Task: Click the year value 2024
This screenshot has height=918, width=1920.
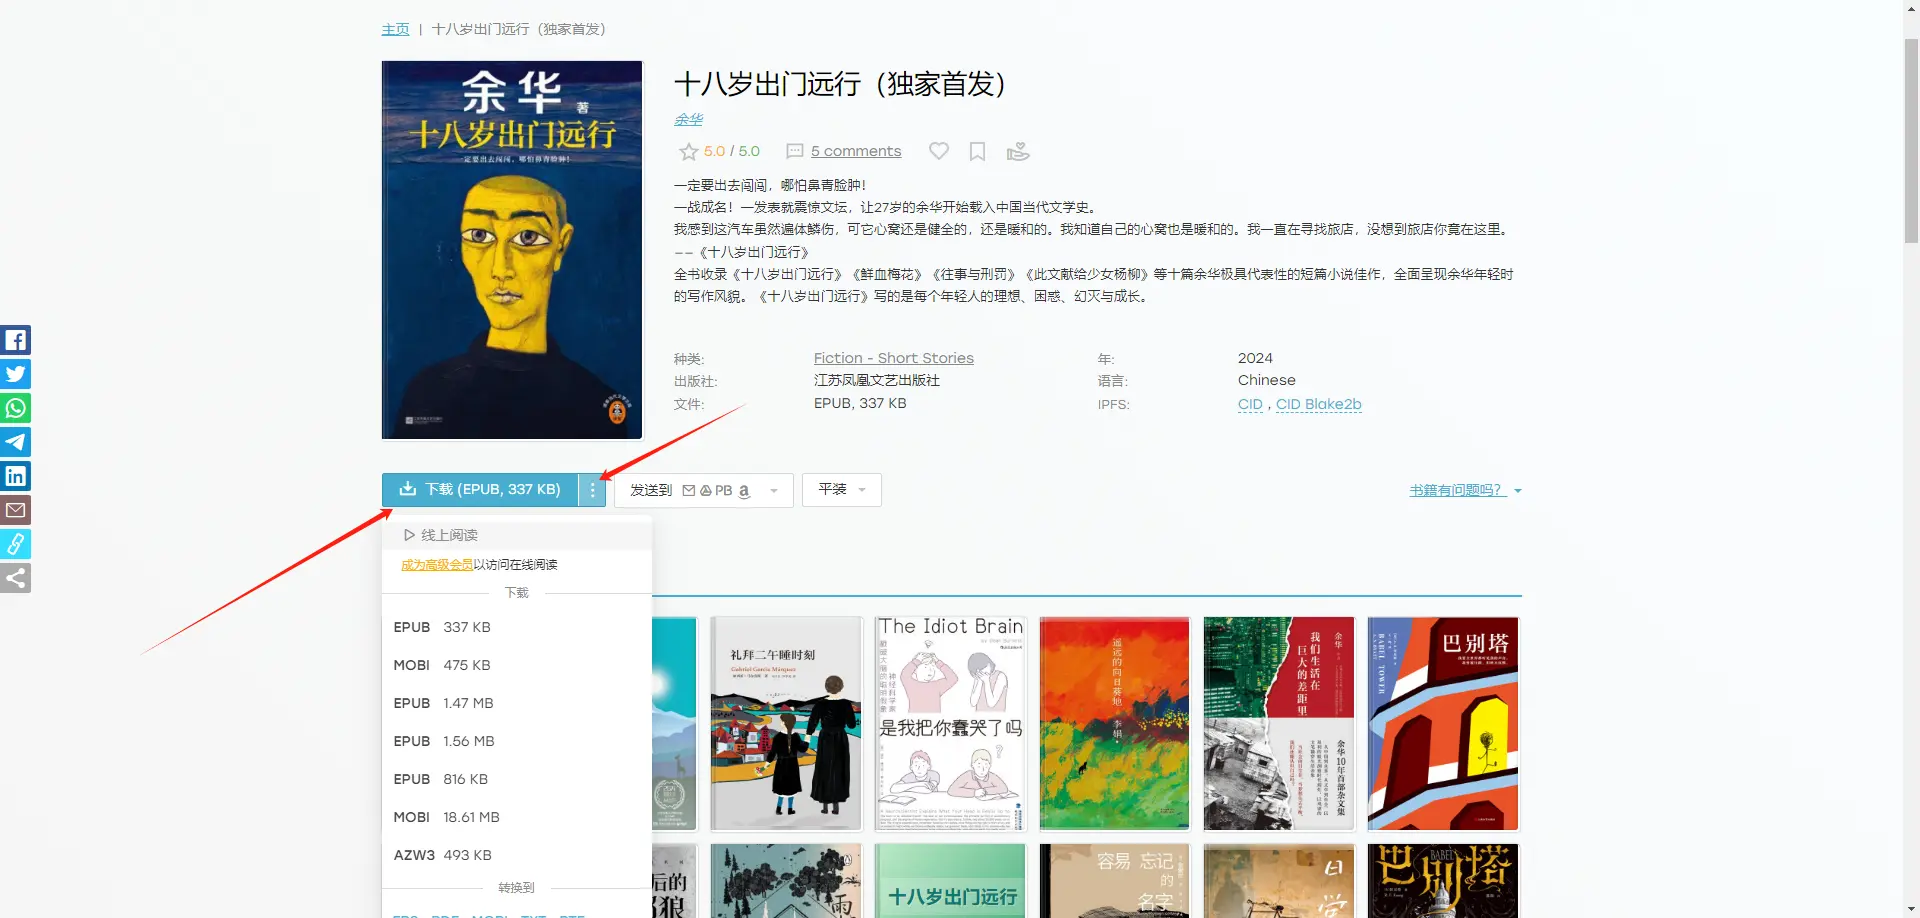Action: [x=1255, y=358]
